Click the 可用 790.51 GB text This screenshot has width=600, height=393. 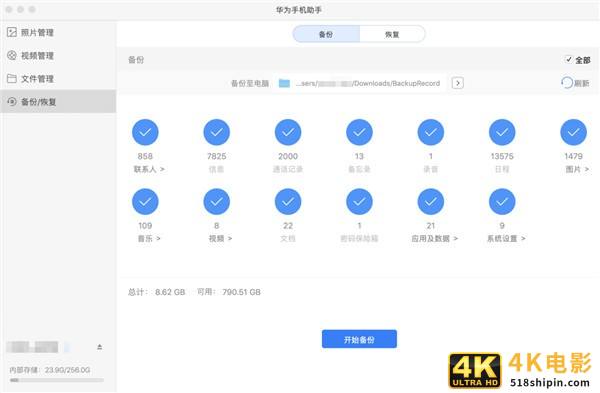tap(229, 292)
